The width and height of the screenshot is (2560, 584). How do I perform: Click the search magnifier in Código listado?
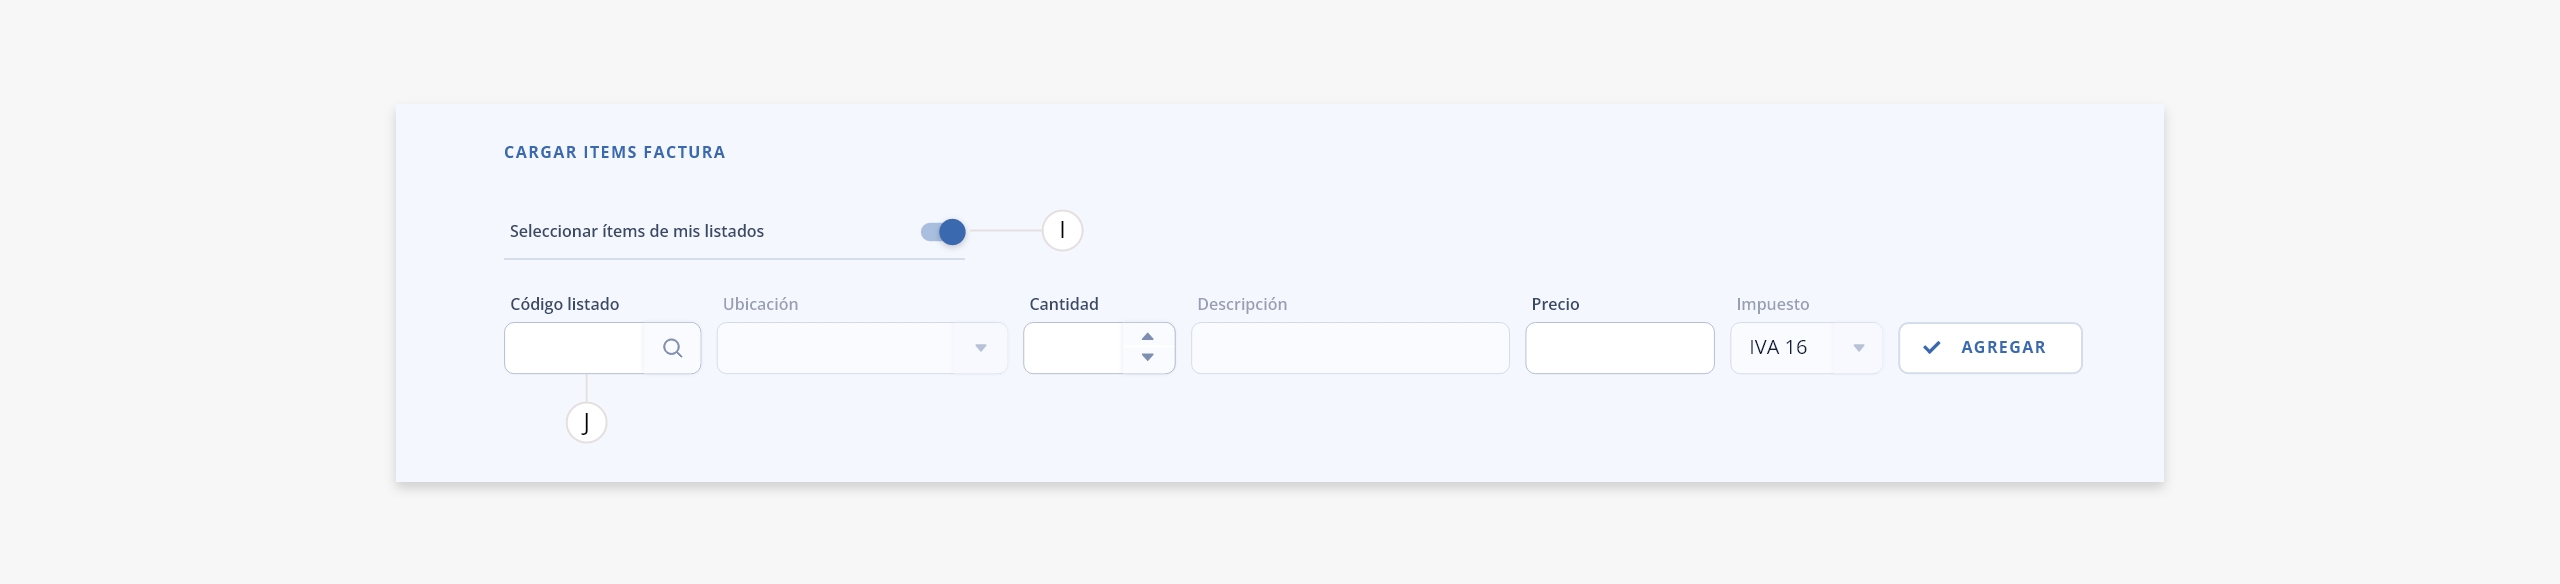click(x=672, y=348)
